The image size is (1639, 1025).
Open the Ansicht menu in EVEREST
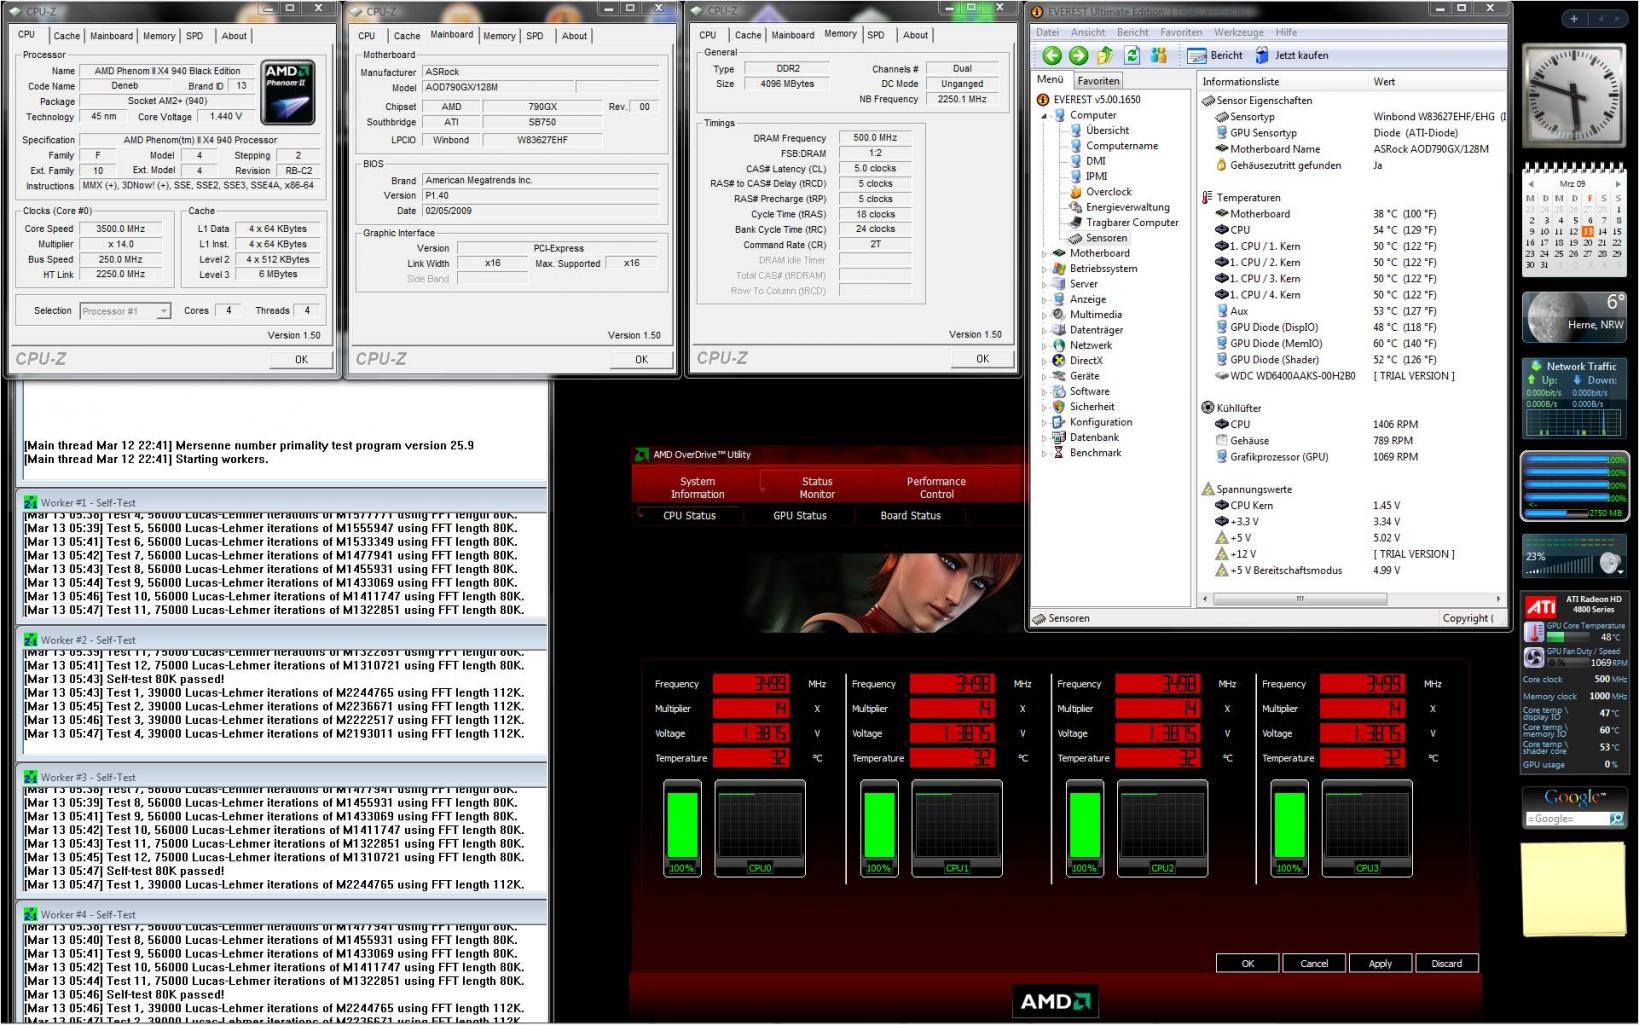pos(1088,32)
